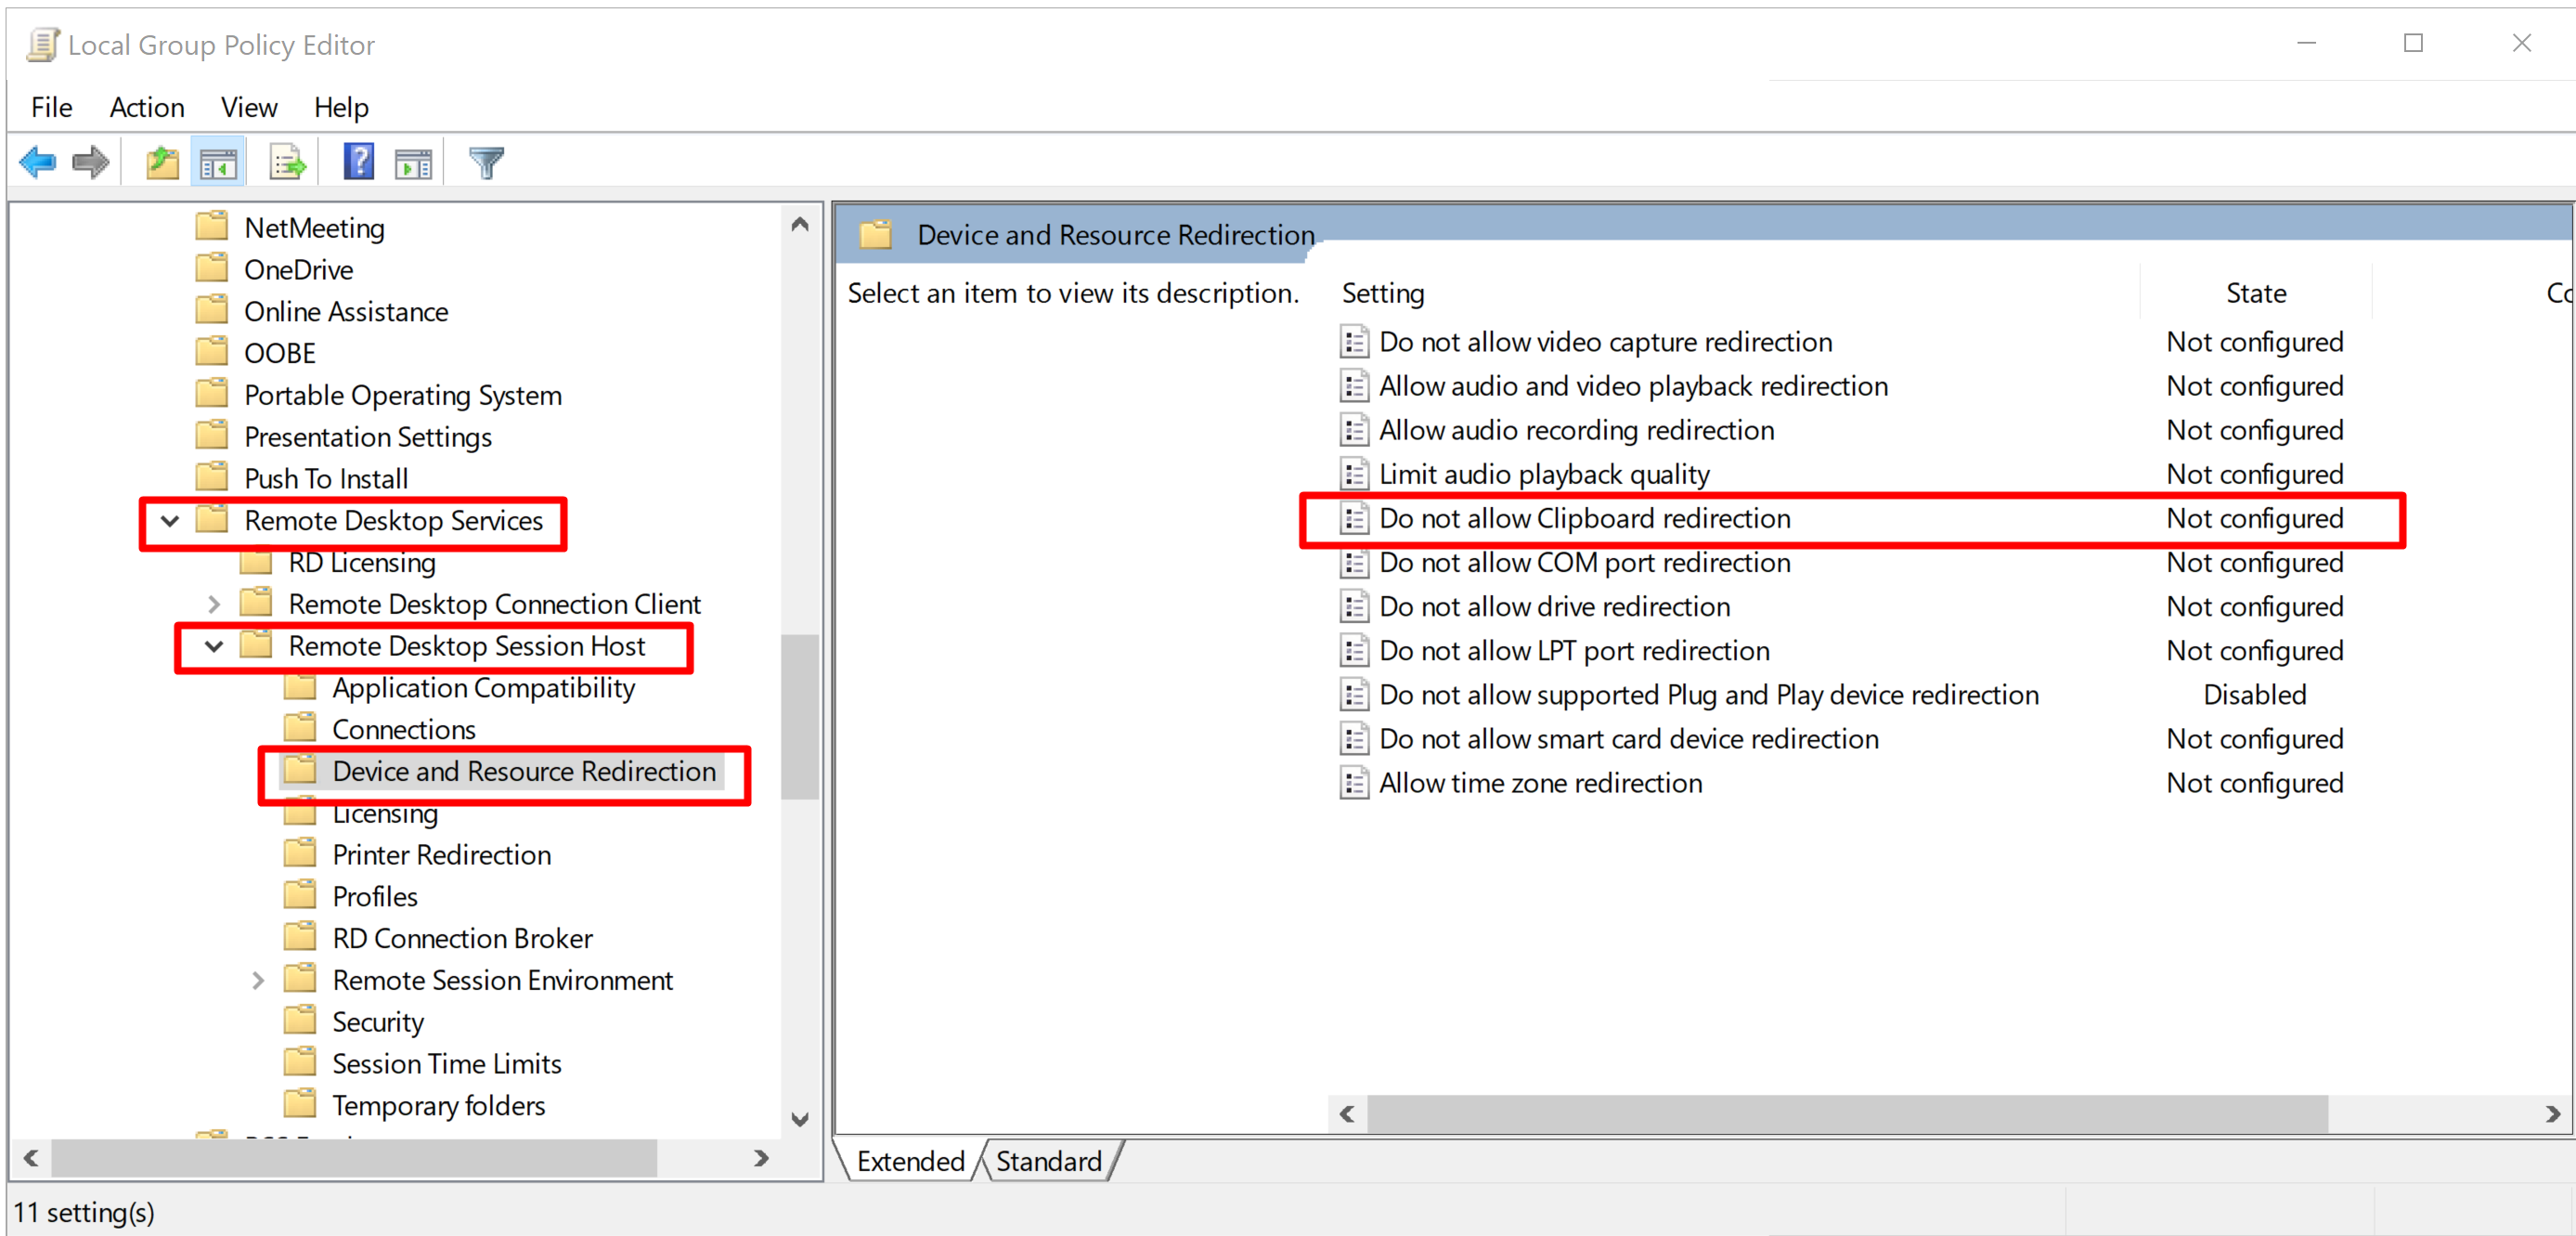Click the Up one level folder icon

click(162, 162)
